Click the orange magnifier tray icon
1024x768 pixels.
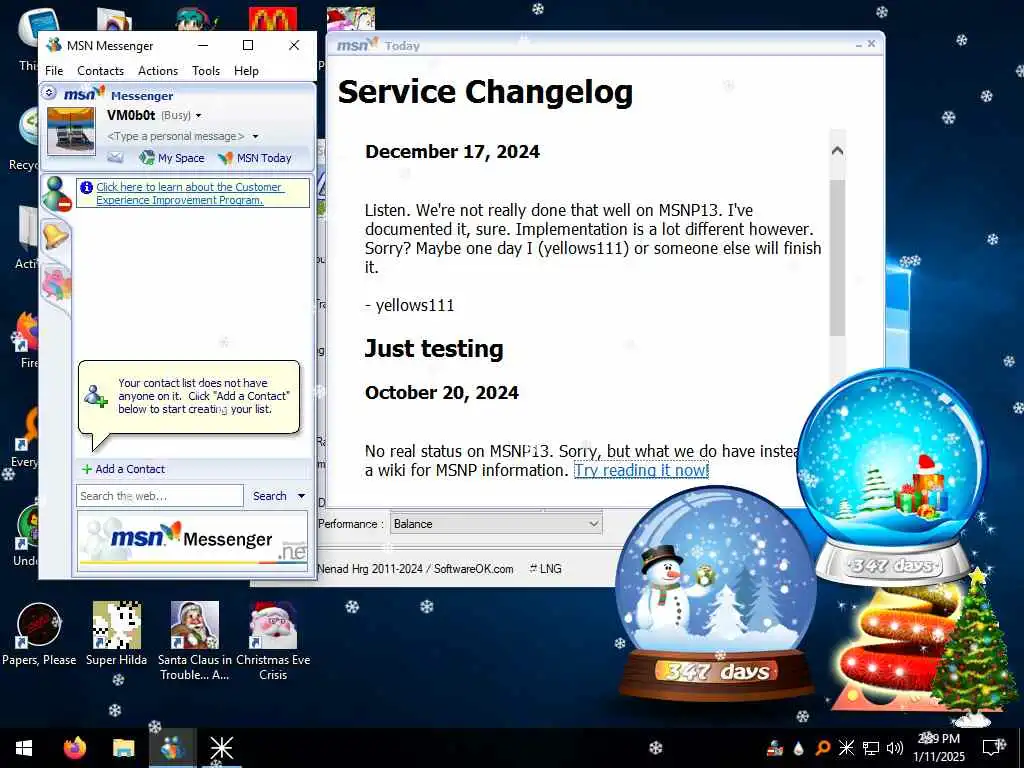822,748
